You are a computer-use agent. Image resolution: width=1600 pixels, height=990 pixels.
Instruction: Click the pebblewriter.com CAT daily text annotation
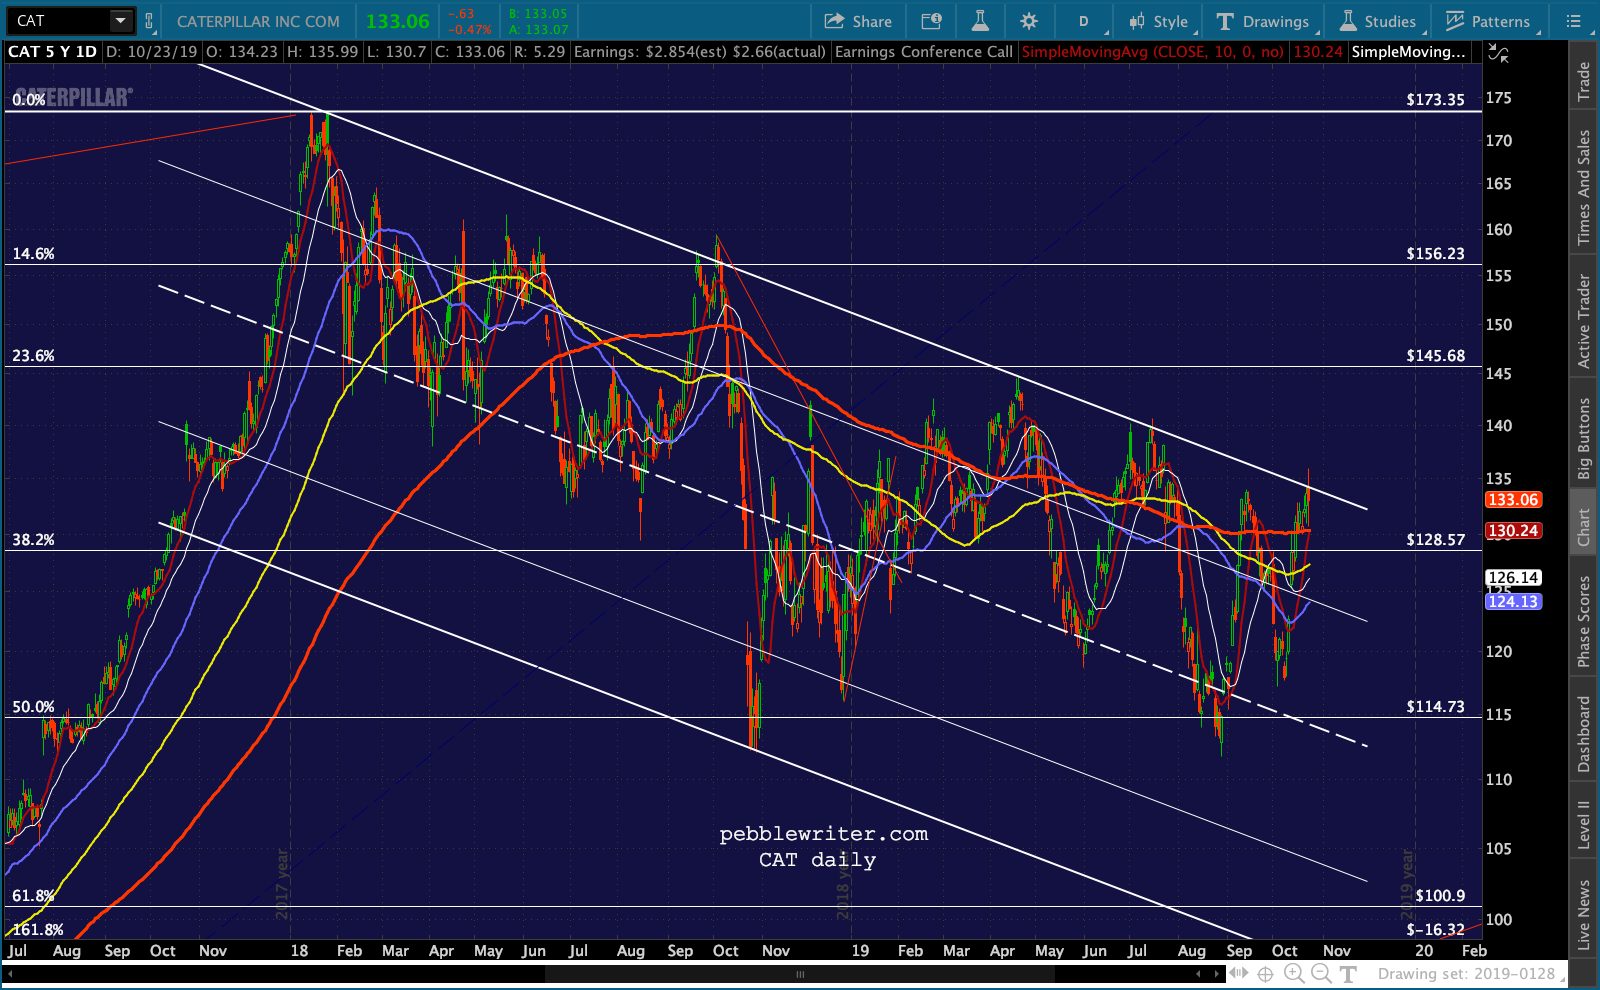[823, 846]
